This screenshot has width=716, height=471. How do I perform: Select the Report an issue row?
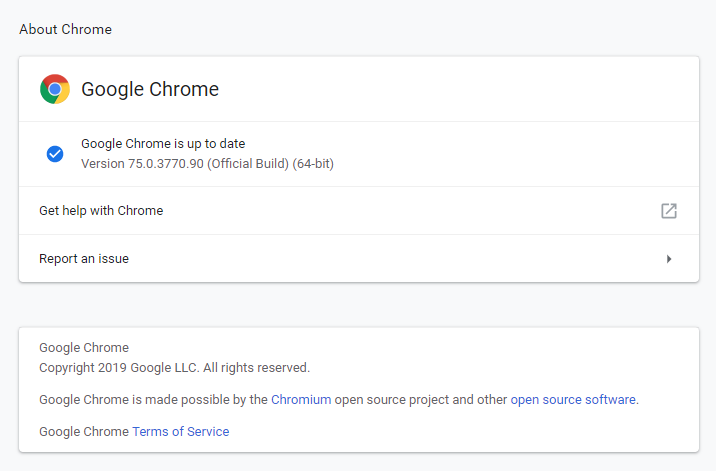359,259
